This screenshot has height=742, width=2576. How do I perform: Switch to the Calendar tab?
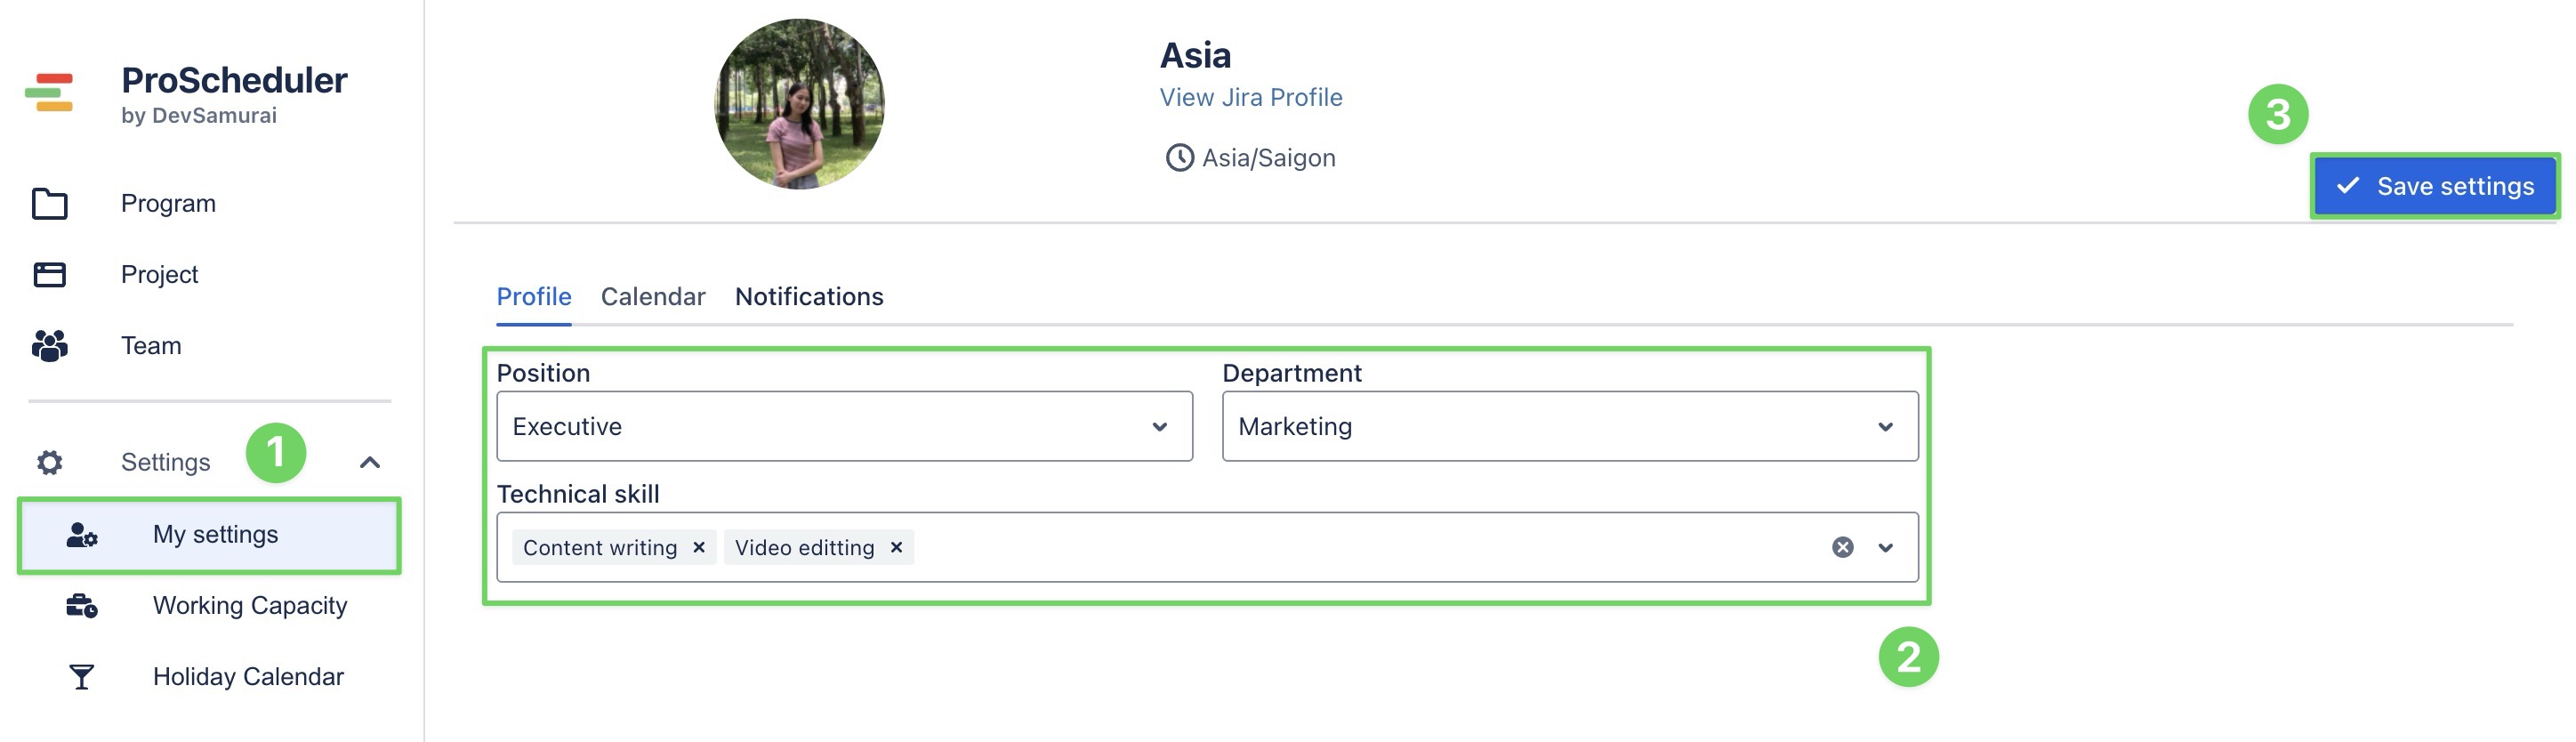[x=653, y=297]
